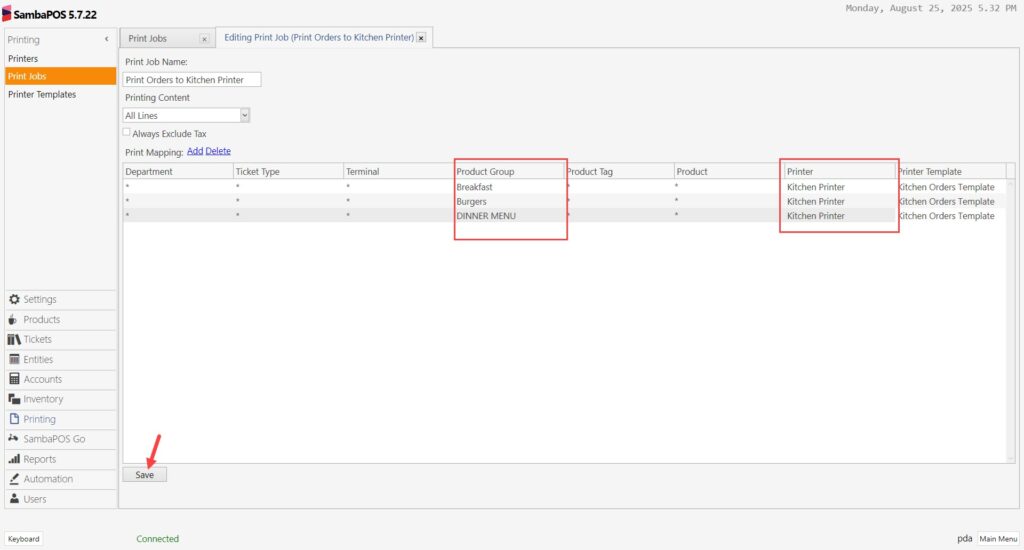Image resolution: width=1024 pixels, height=550 pixels.
Task: Click Kitchen Orders Template in Breakfast row
Action: [x=951, y=187]
